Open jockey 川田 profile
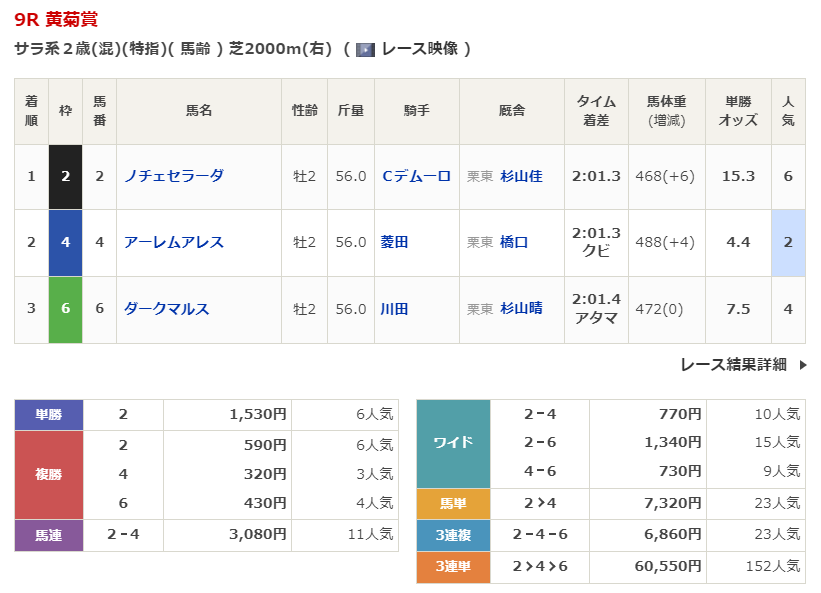Viewport: 821px width, 593px height. [395, 309]
